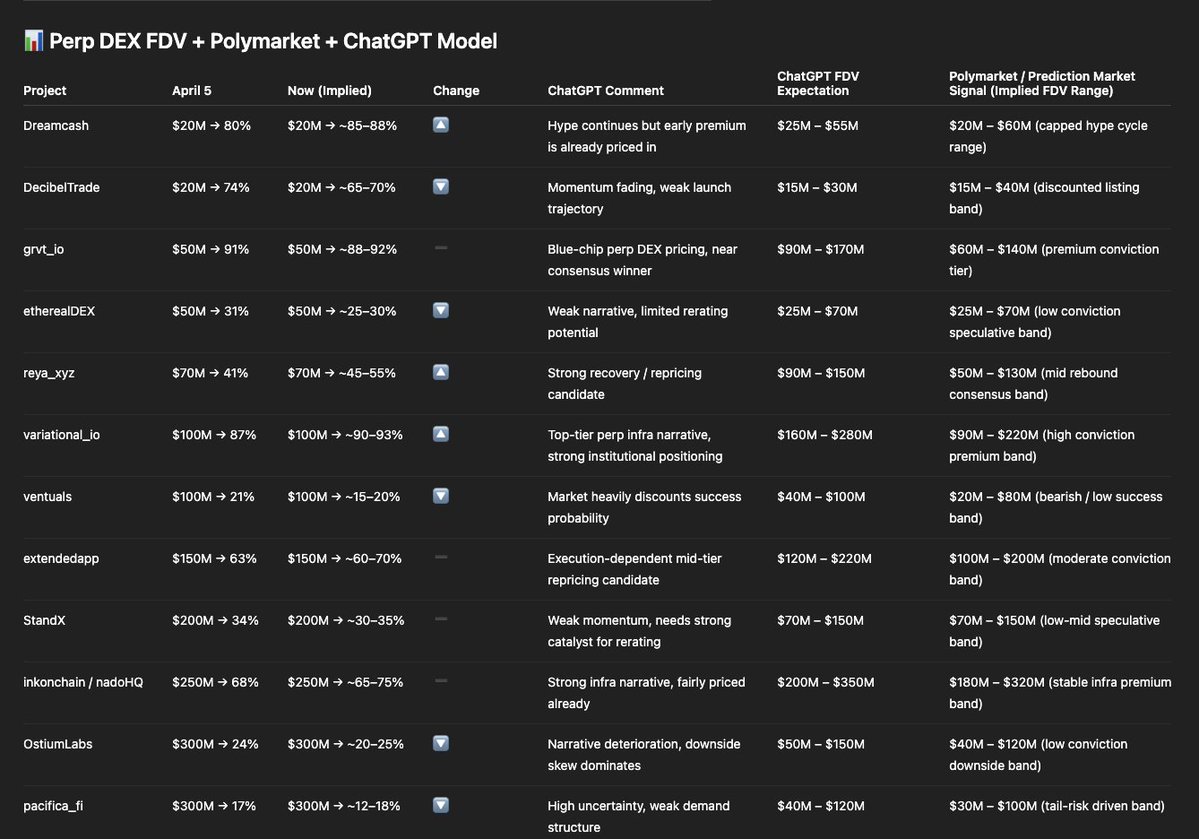This screenshot has height=839, width=1199.
Task: Click the dash change marker in grvt_io row
Action: pos(441,248)
